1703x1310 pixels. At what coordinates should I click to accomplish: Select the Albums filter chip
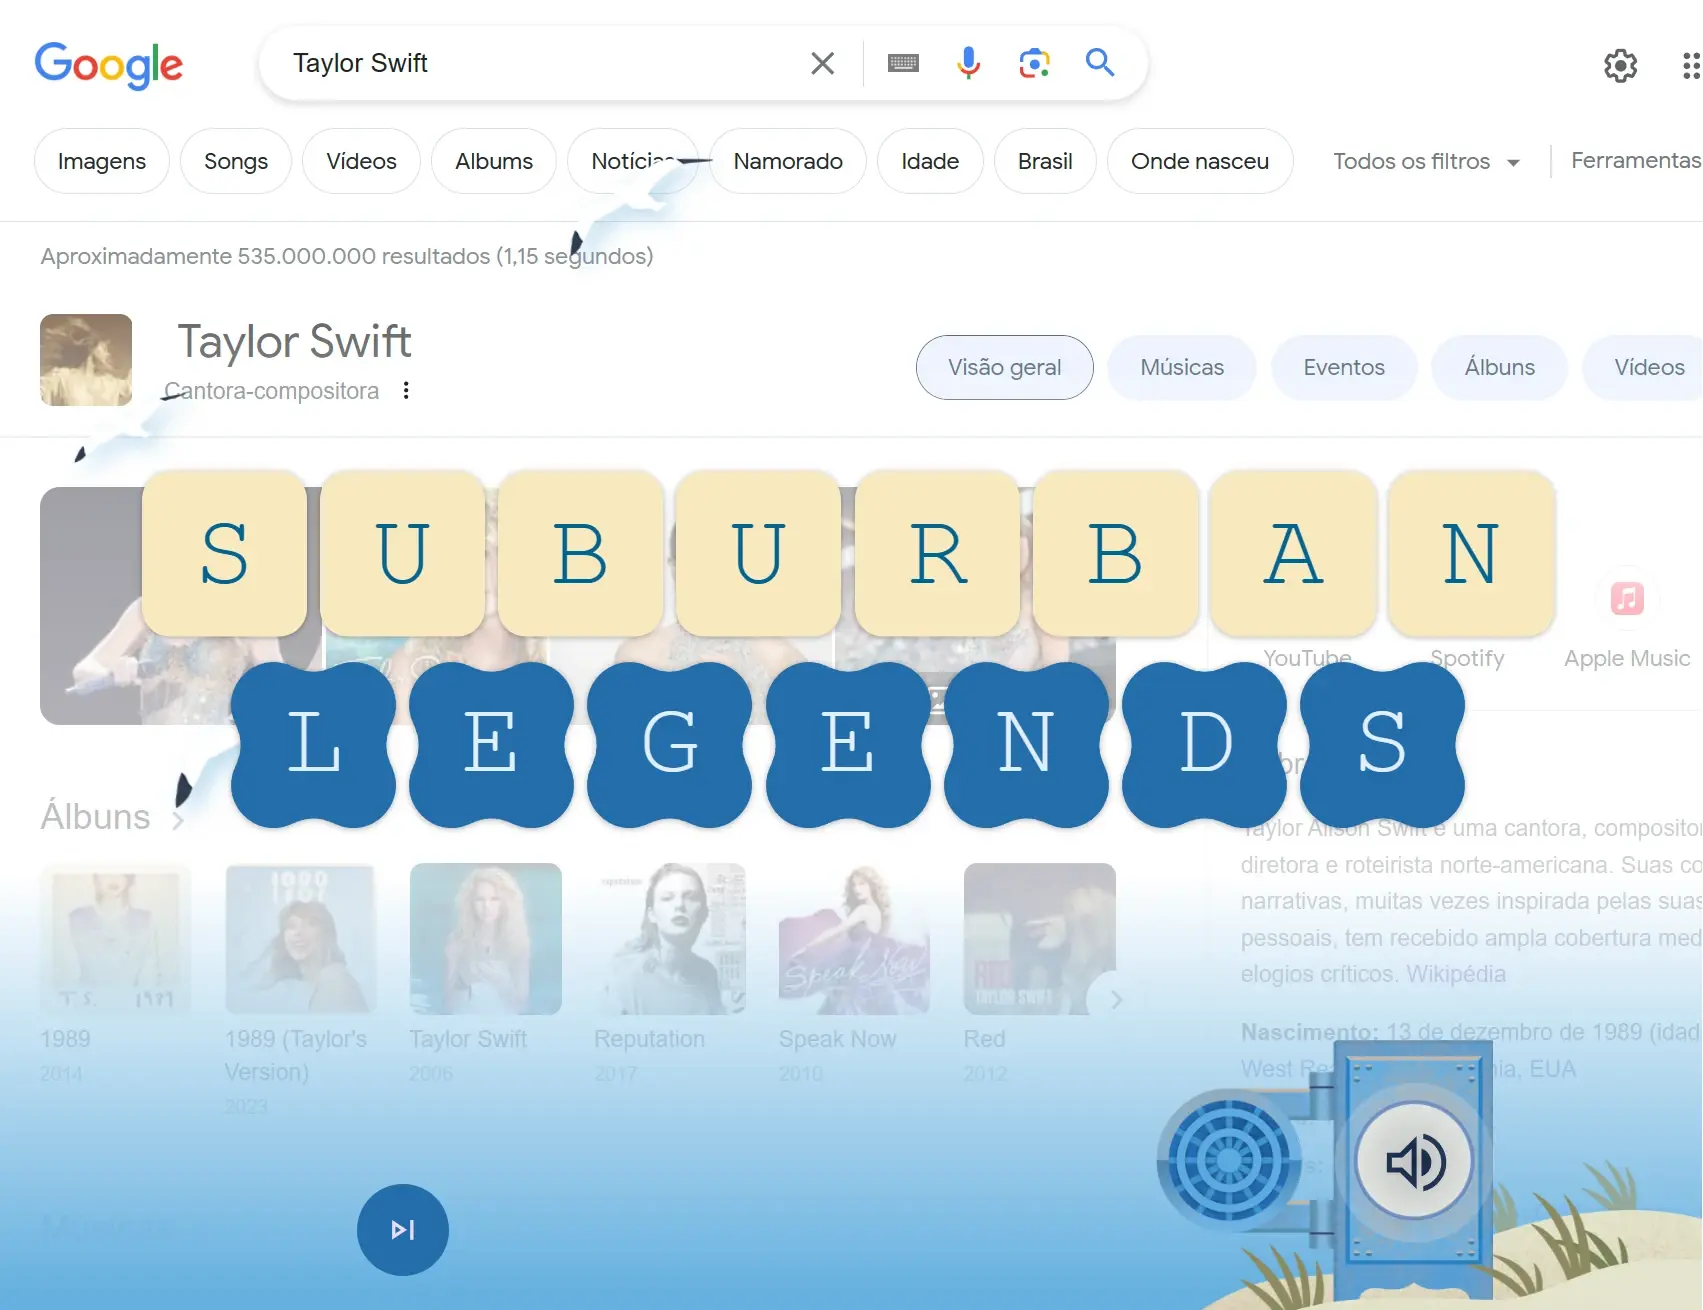(x=494, y=161)
